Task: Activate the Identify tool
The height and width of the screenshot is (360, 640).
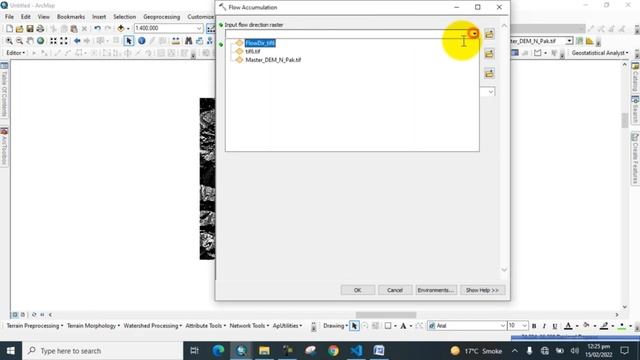Action: click(142, 41)
